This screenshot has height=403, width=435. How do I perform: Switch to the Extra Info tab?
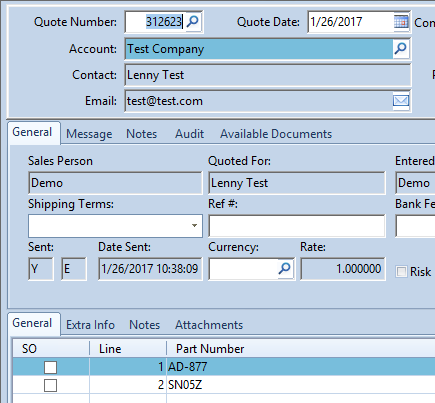click(x=90, y=325)
